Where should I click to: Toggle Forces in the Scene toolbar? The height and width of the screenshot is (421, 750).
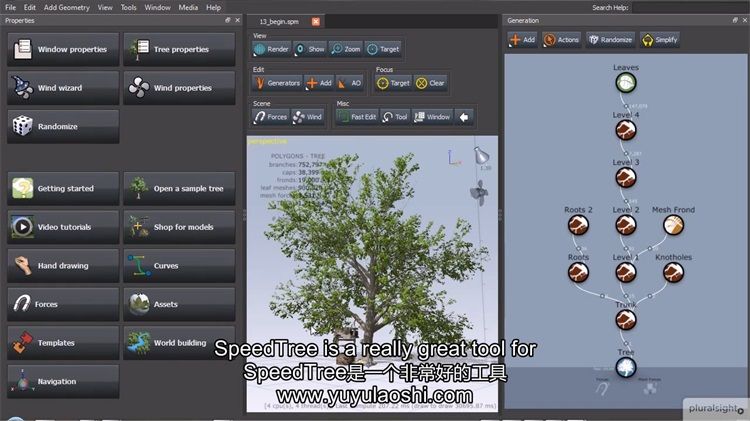[271, 117]
